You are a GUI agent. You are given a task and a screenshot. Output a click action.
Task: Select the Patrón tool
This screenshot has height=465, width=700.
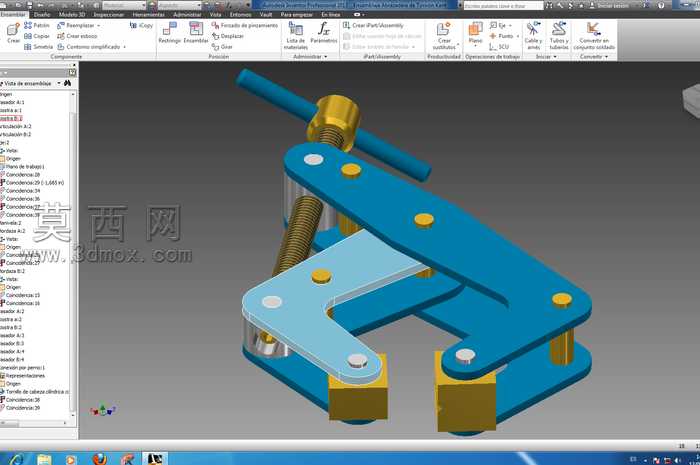37,25
